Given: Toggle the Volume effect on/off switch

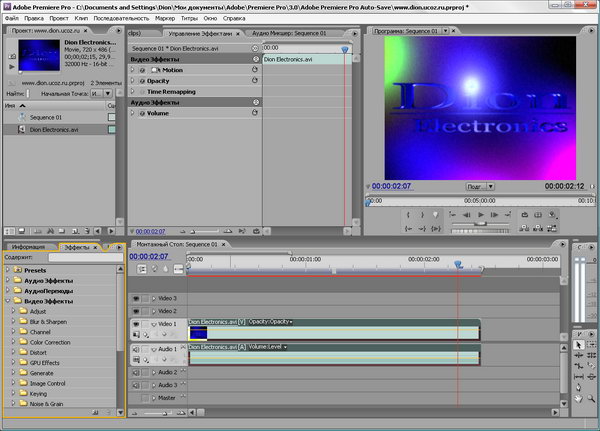Looking at the screenshot, I should click(x=142, y=113).
